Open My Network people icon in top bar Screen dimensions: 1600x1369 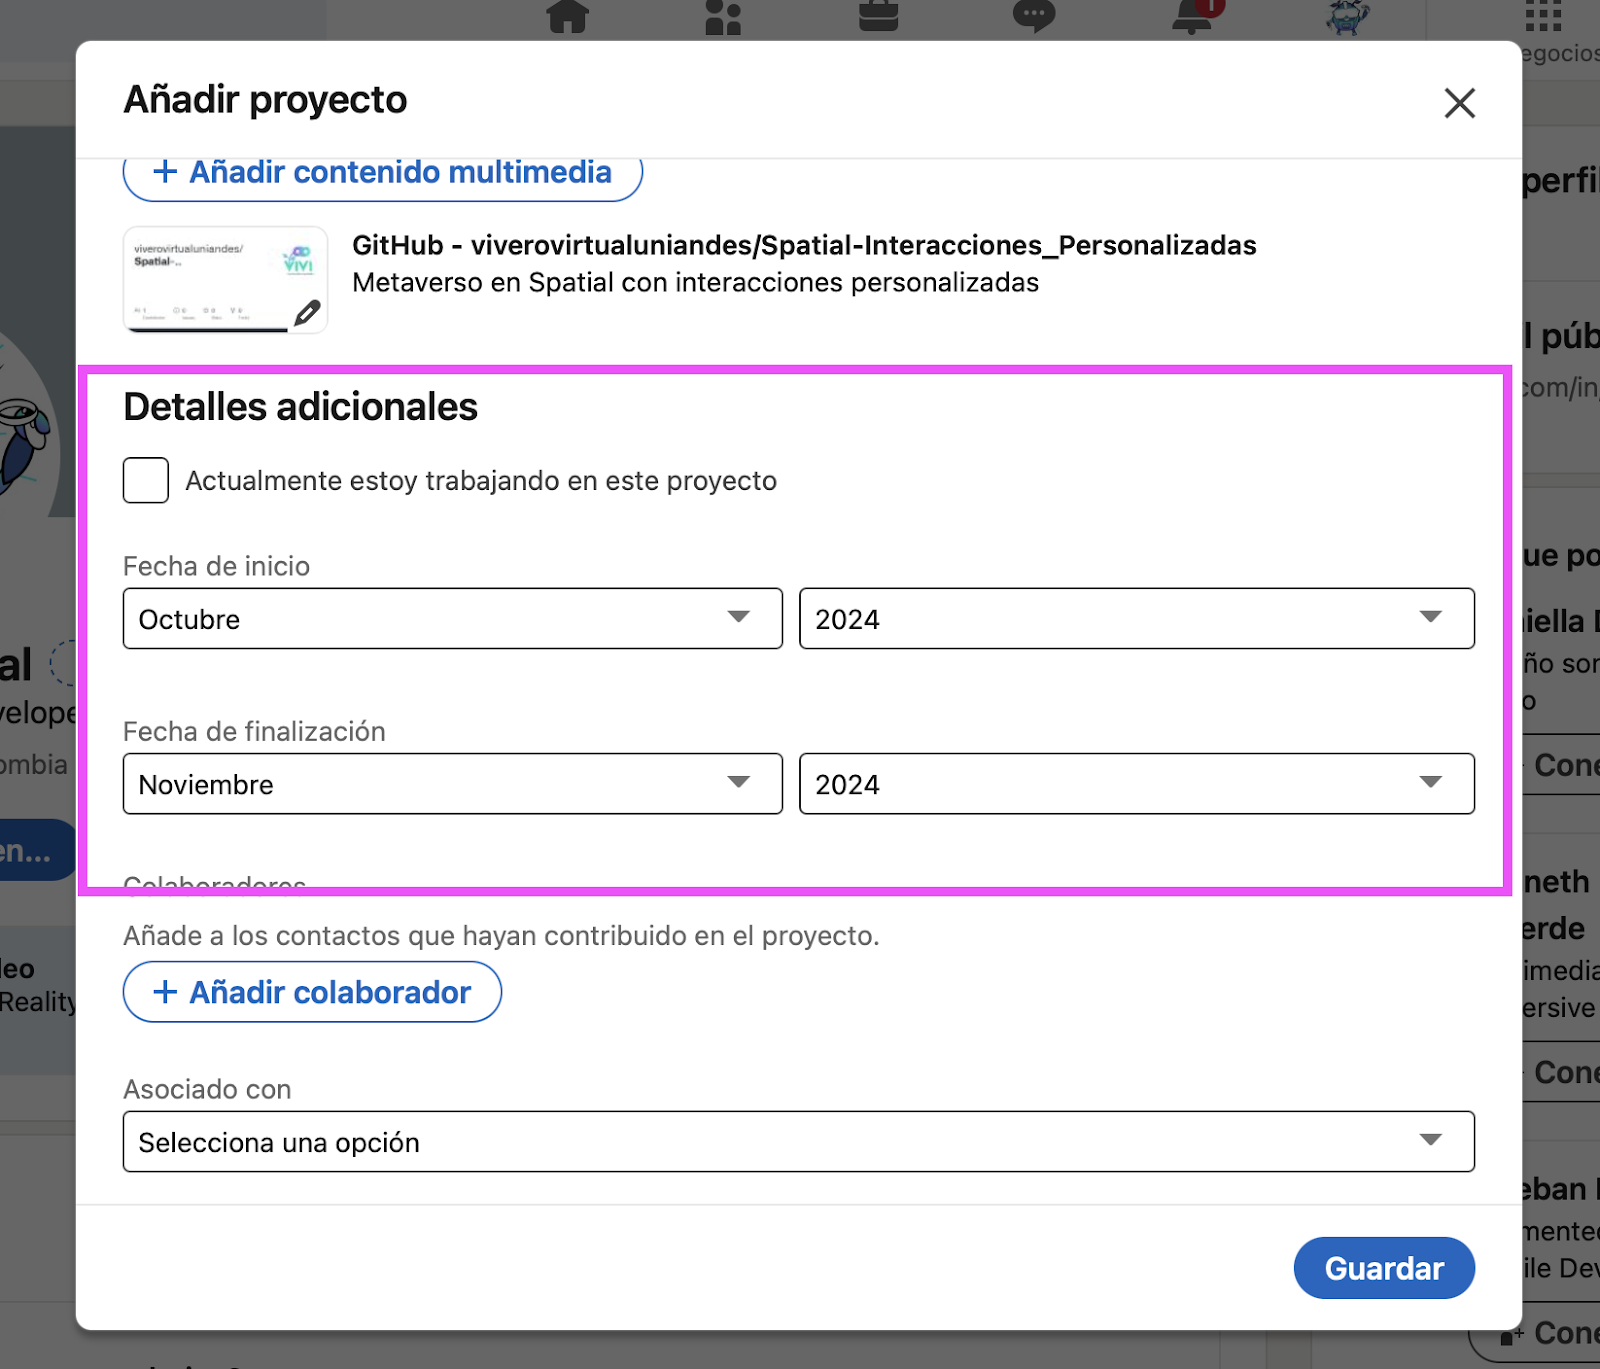coord(723,16)
